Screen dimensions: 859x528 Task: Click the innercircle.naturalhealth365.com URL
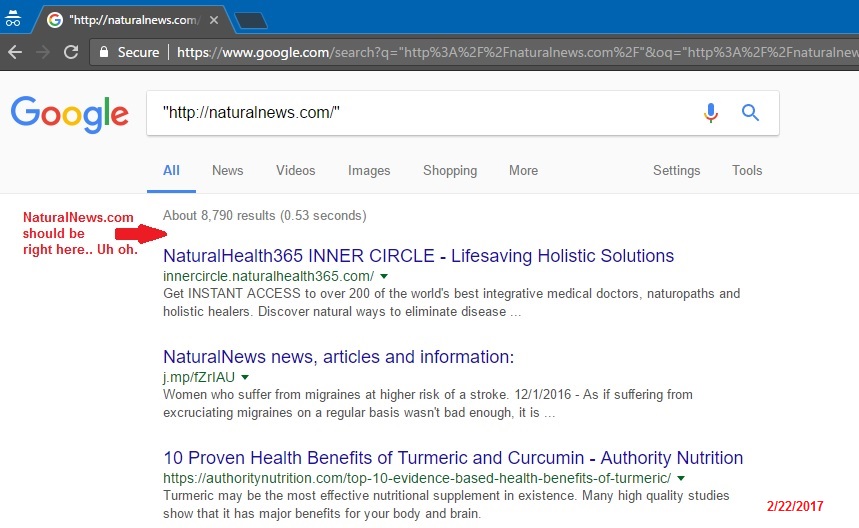pyautogui.click(x=268, y=276)
